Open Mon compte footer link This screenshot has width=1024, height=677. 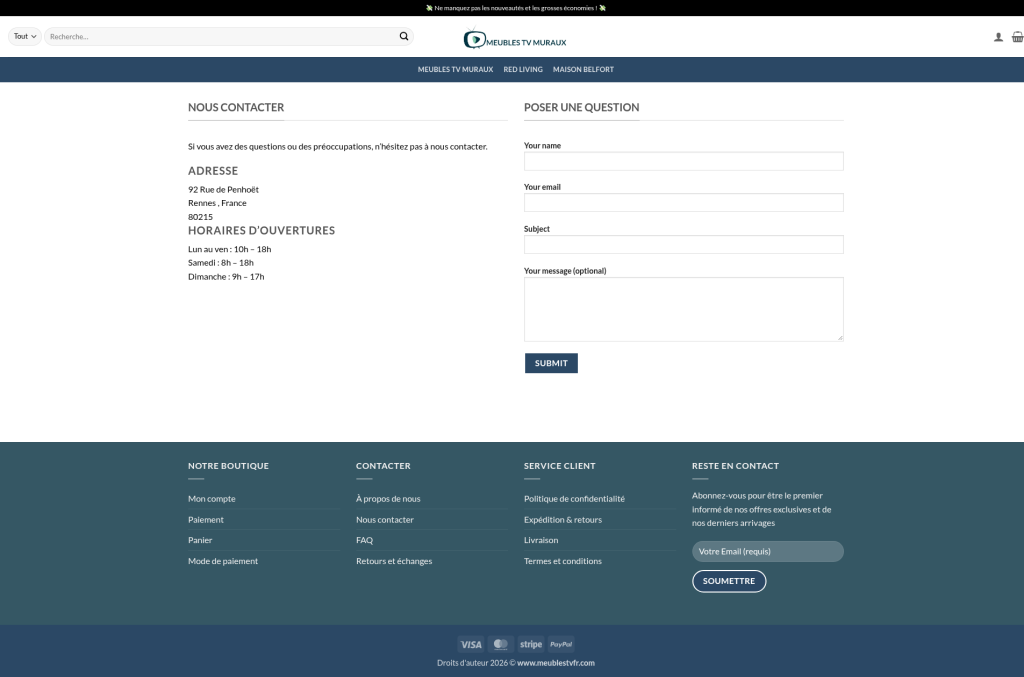coord(212,499)
